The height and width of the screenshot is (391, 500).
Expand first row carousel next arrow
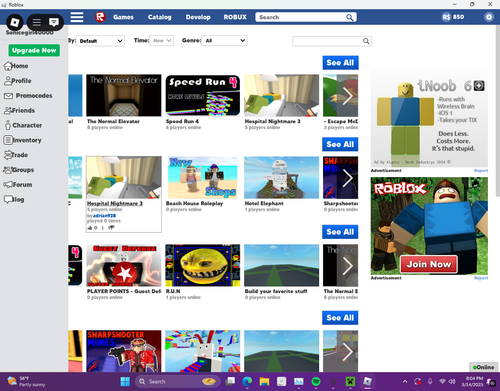[x=347, y=96]
